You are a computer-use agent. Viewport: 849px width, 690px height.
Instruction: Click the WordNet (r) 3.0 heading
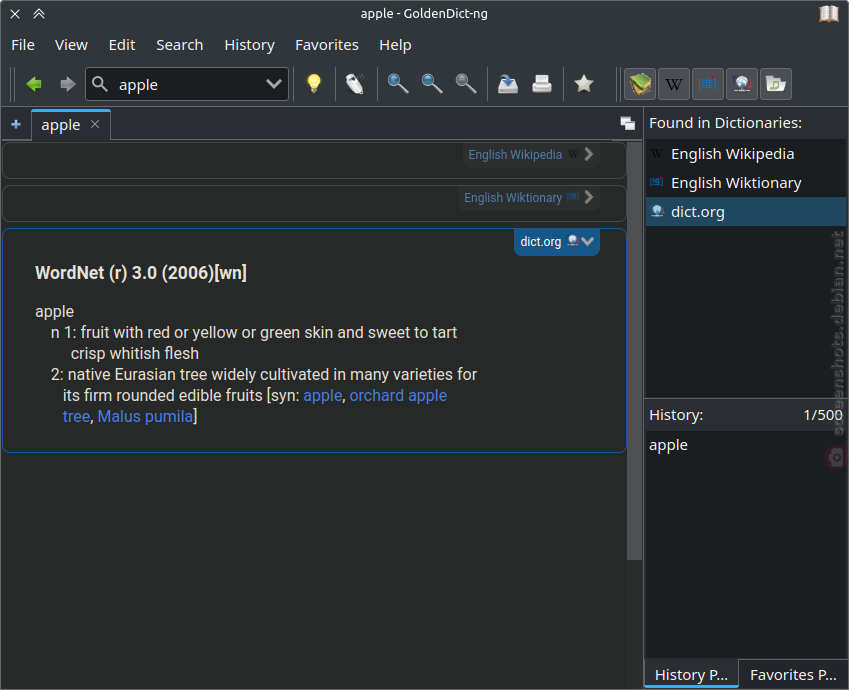click(141, 272)
